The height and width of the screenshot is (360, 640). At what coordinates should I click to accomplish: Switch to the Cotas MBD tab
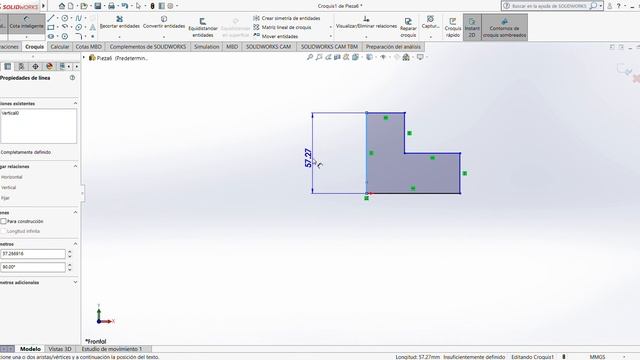[x=89, y=47]
